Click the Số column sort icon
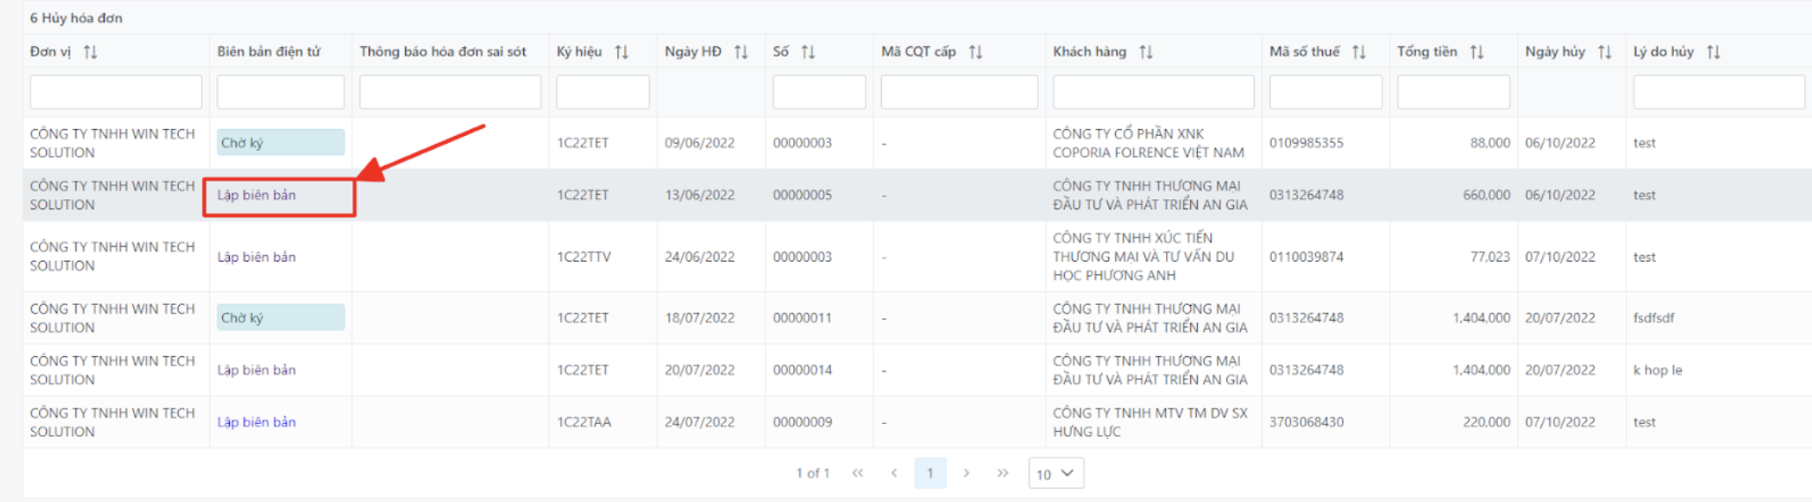This screenshot has width=1812, height=502. click(808, 52)
